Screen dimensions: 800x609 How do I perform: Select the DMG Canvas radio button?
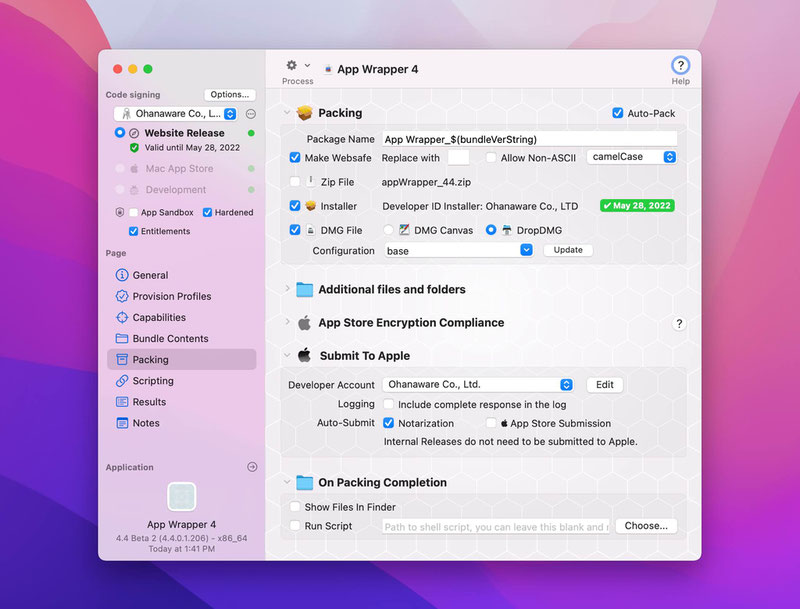coord(388,230)
